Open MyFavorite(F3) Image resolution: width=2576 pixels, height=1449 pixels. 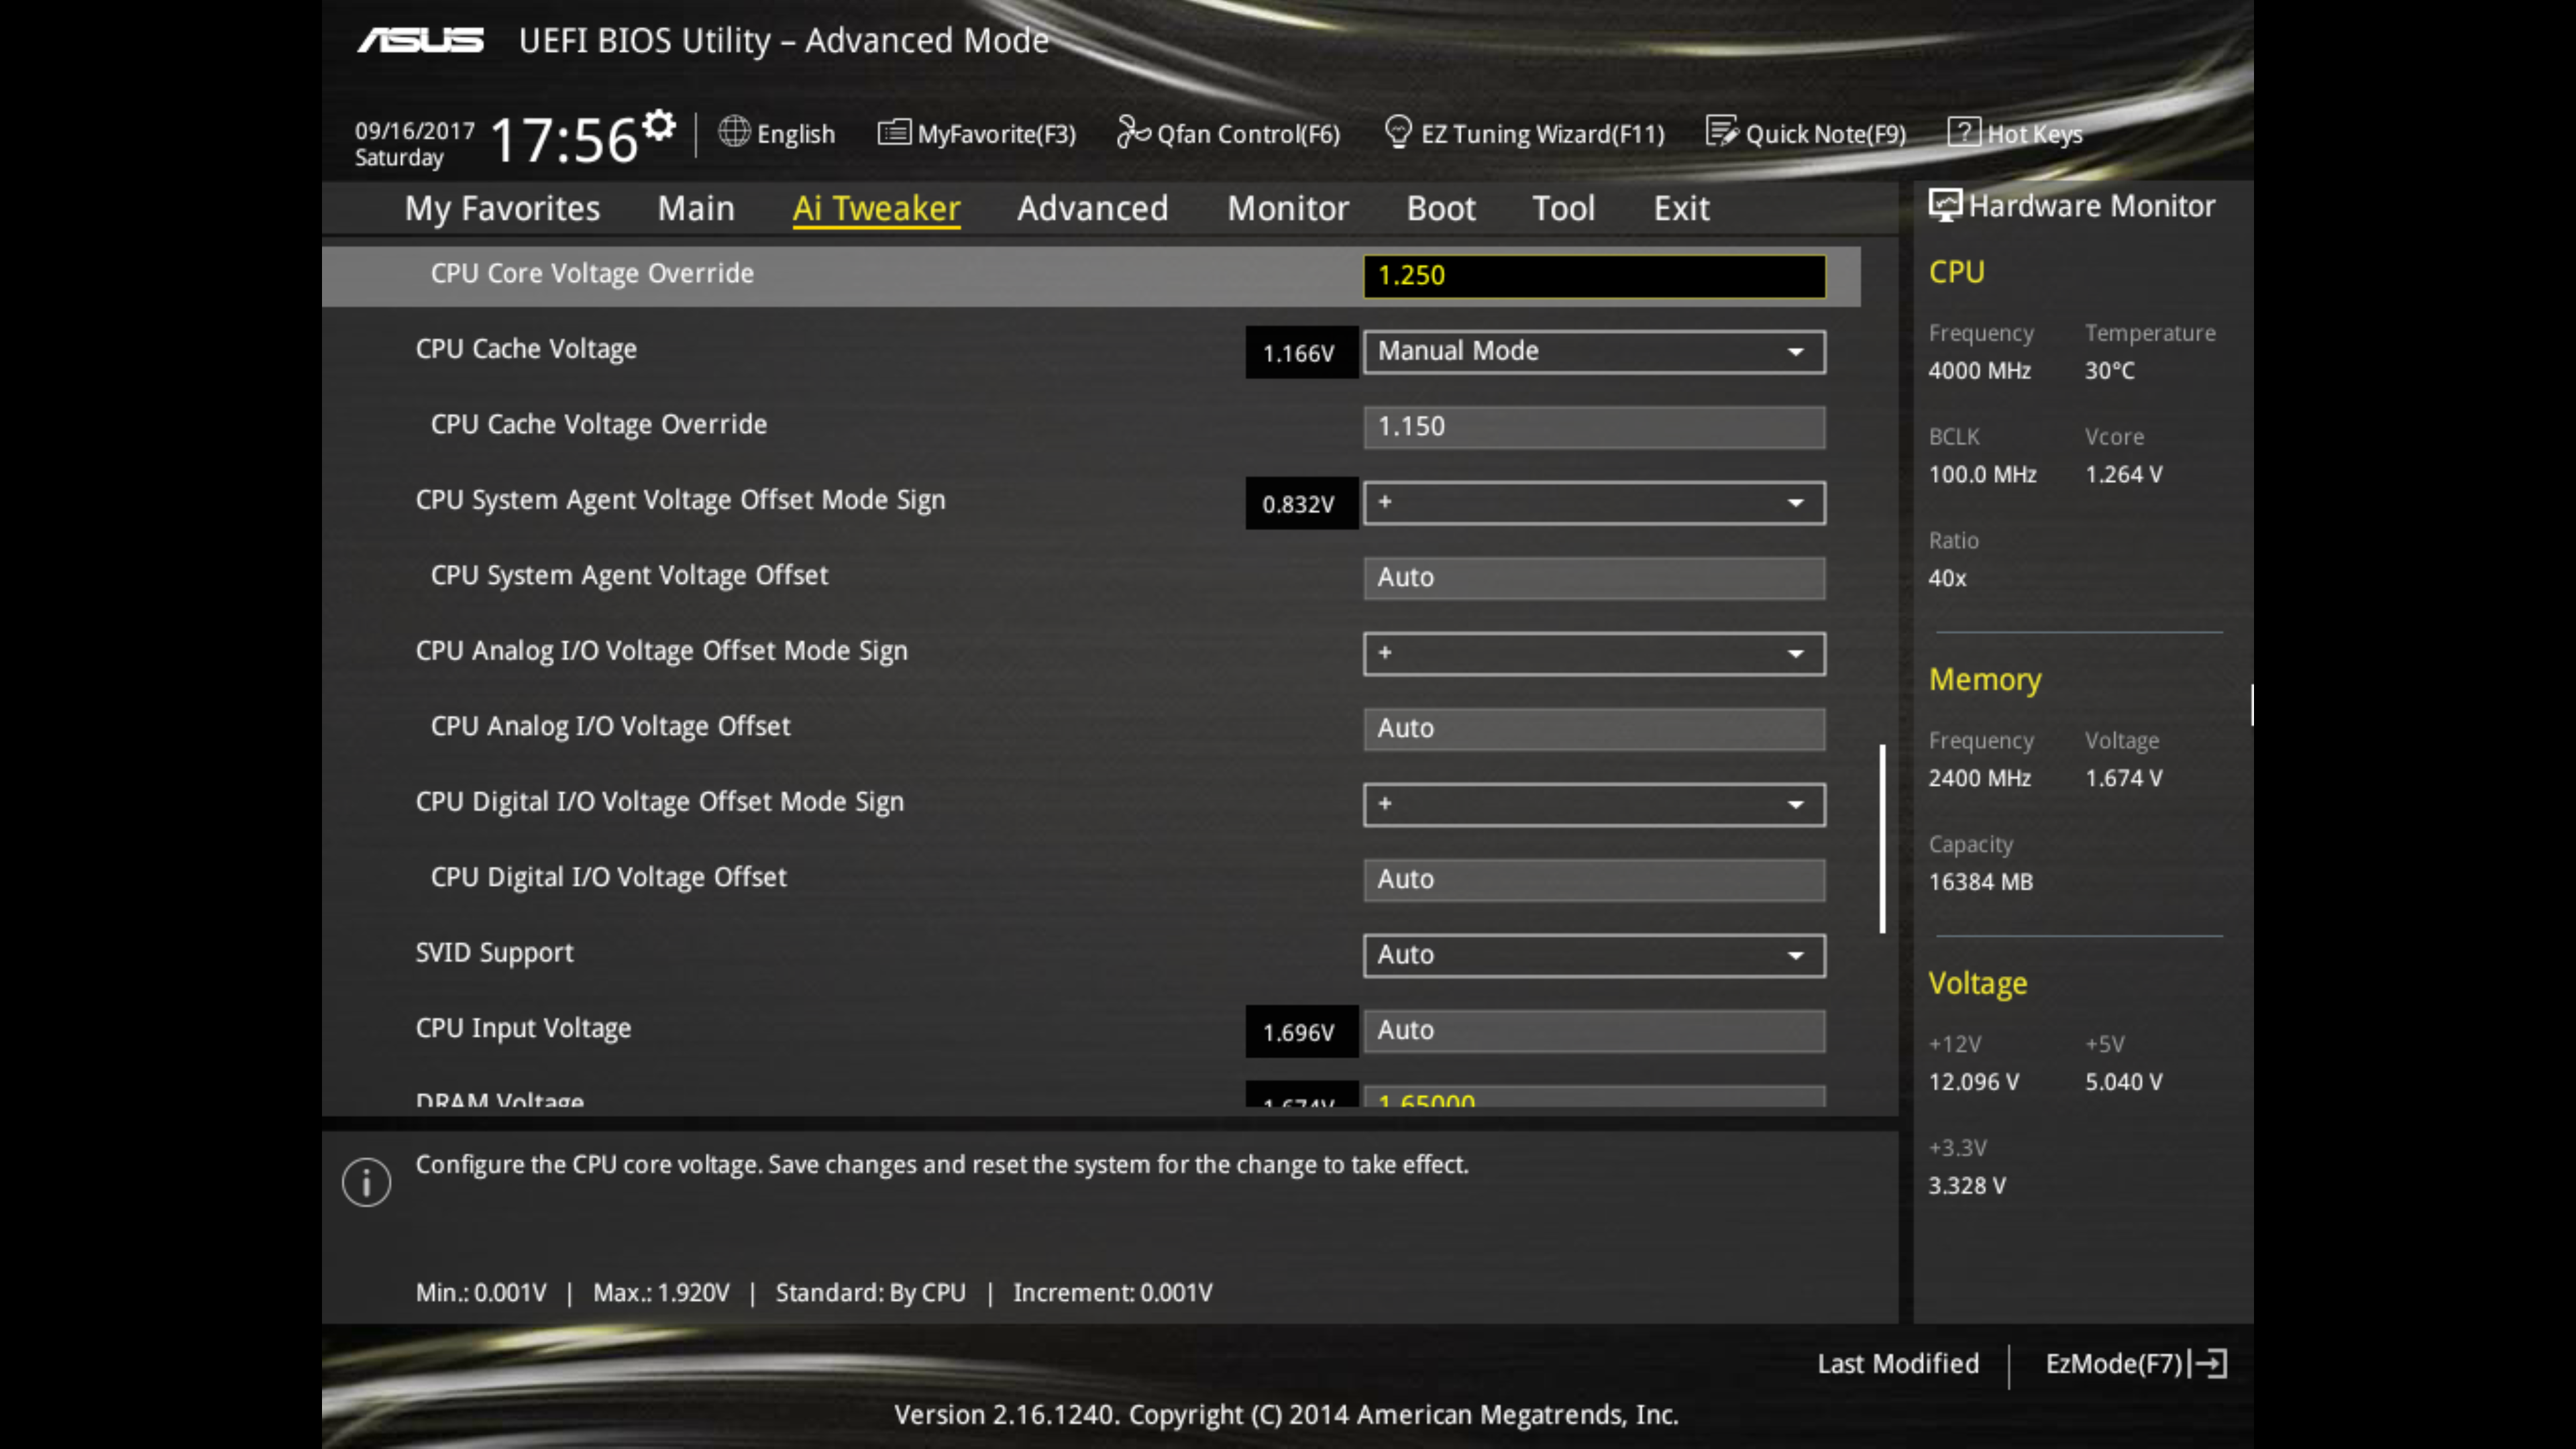[x=977, y=133]
